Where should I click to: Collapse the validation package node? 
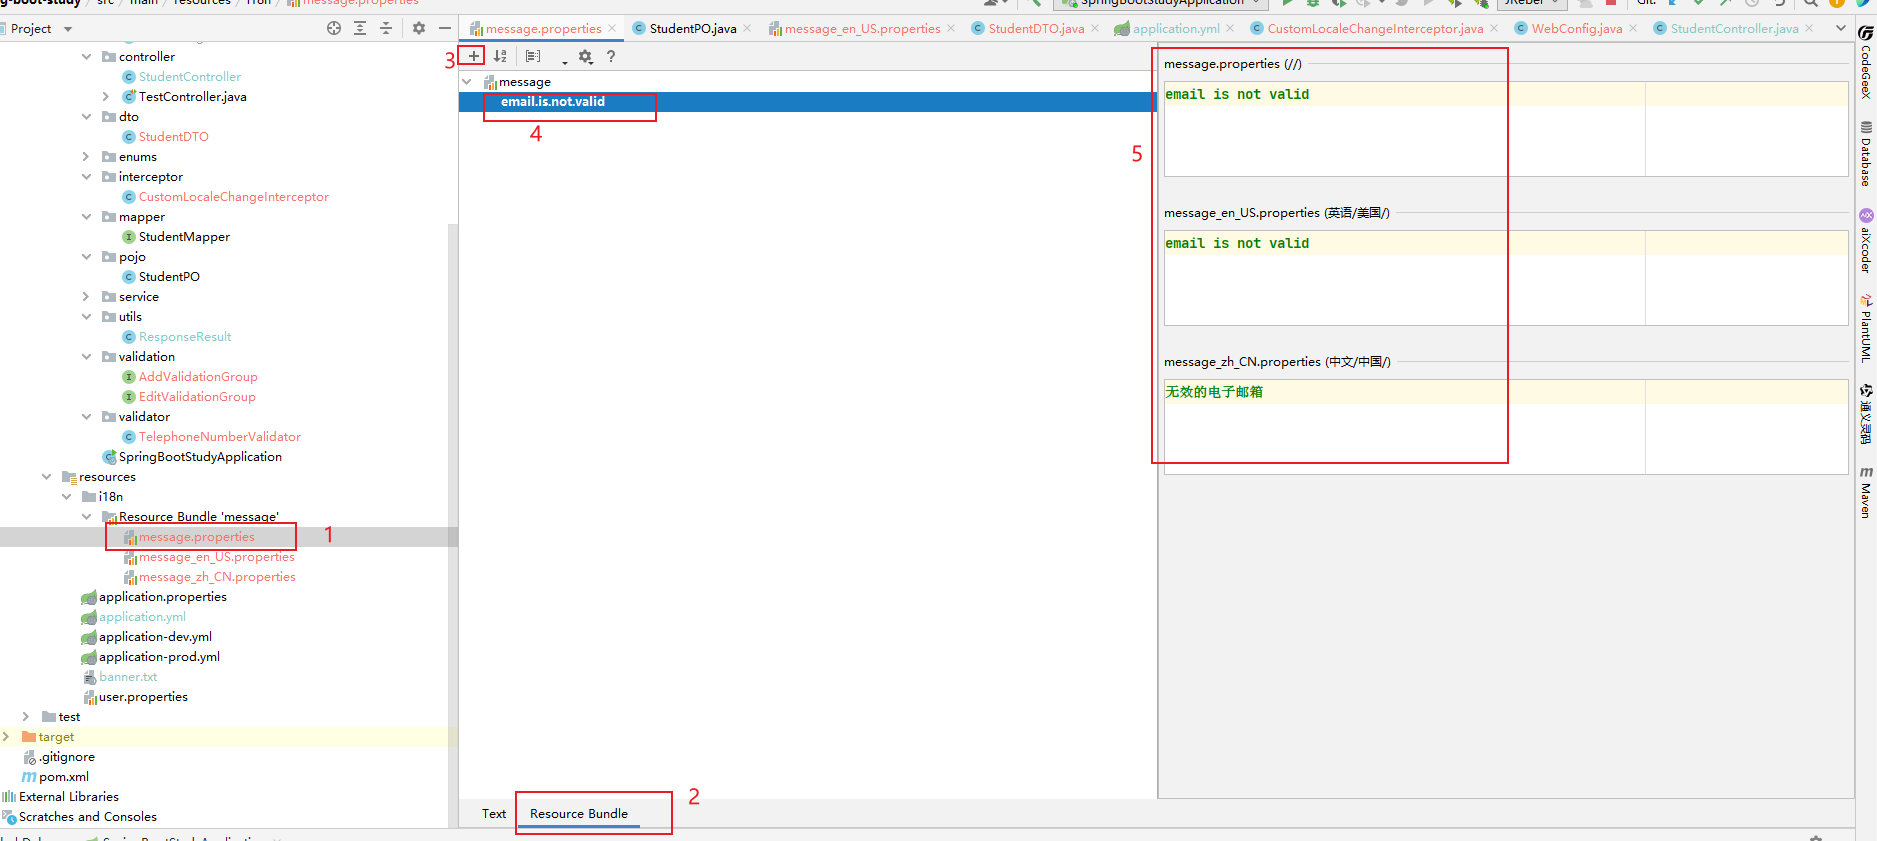coord(87,357)
